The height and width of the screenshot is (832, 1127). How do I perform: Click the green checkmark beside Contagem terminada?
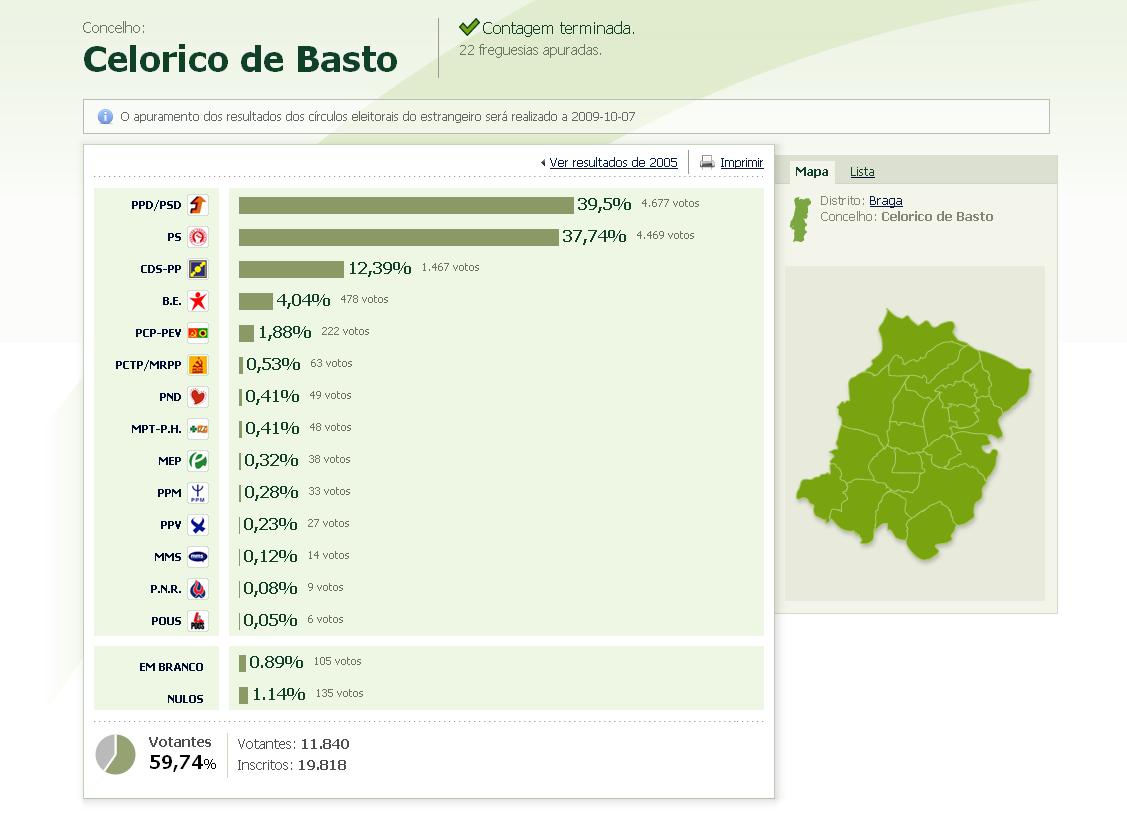click(469, 27)
